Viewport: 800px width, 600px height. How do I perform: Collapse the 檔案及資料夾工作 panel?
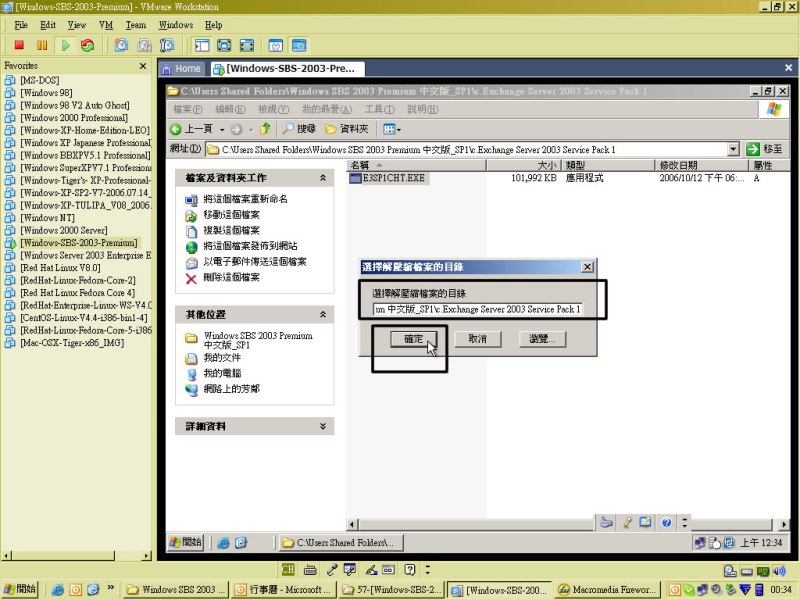(x=322, y=178)
